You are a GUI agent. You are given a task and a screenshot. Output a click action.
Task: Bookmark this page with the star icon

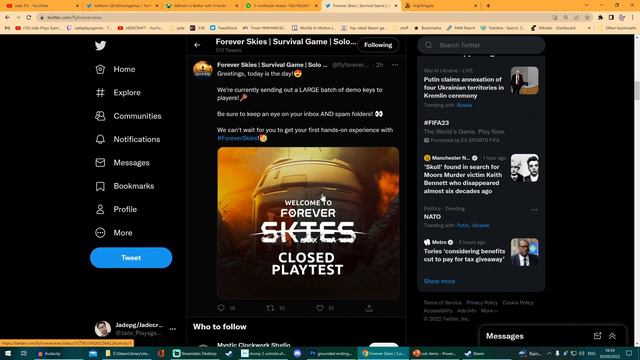(x=587, y=18)
